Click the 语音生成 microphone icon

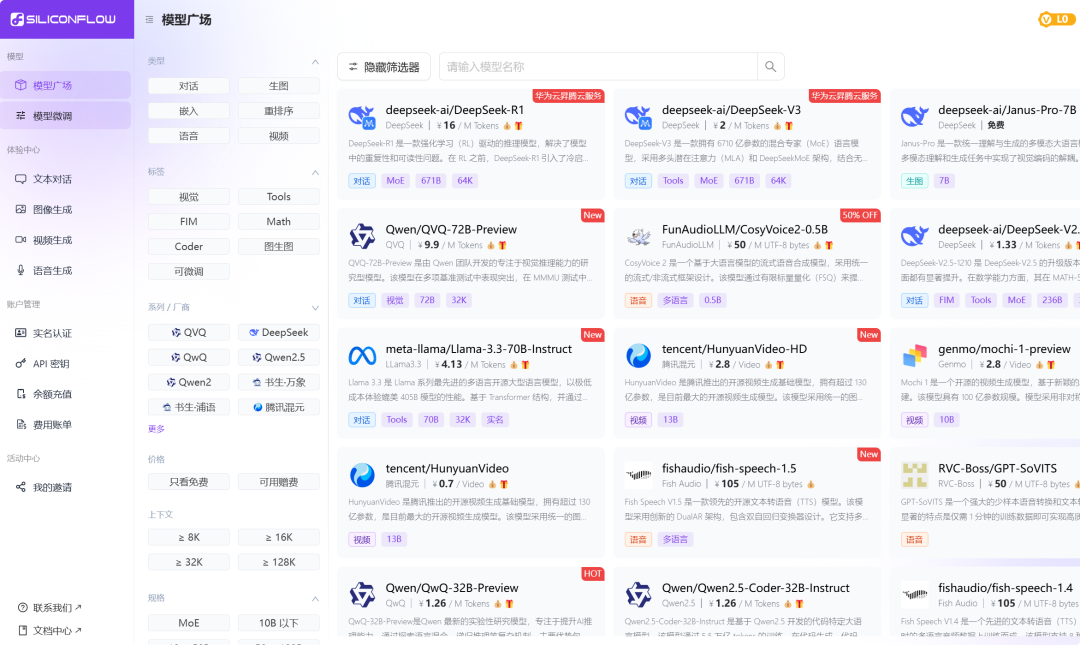point(21,270)
